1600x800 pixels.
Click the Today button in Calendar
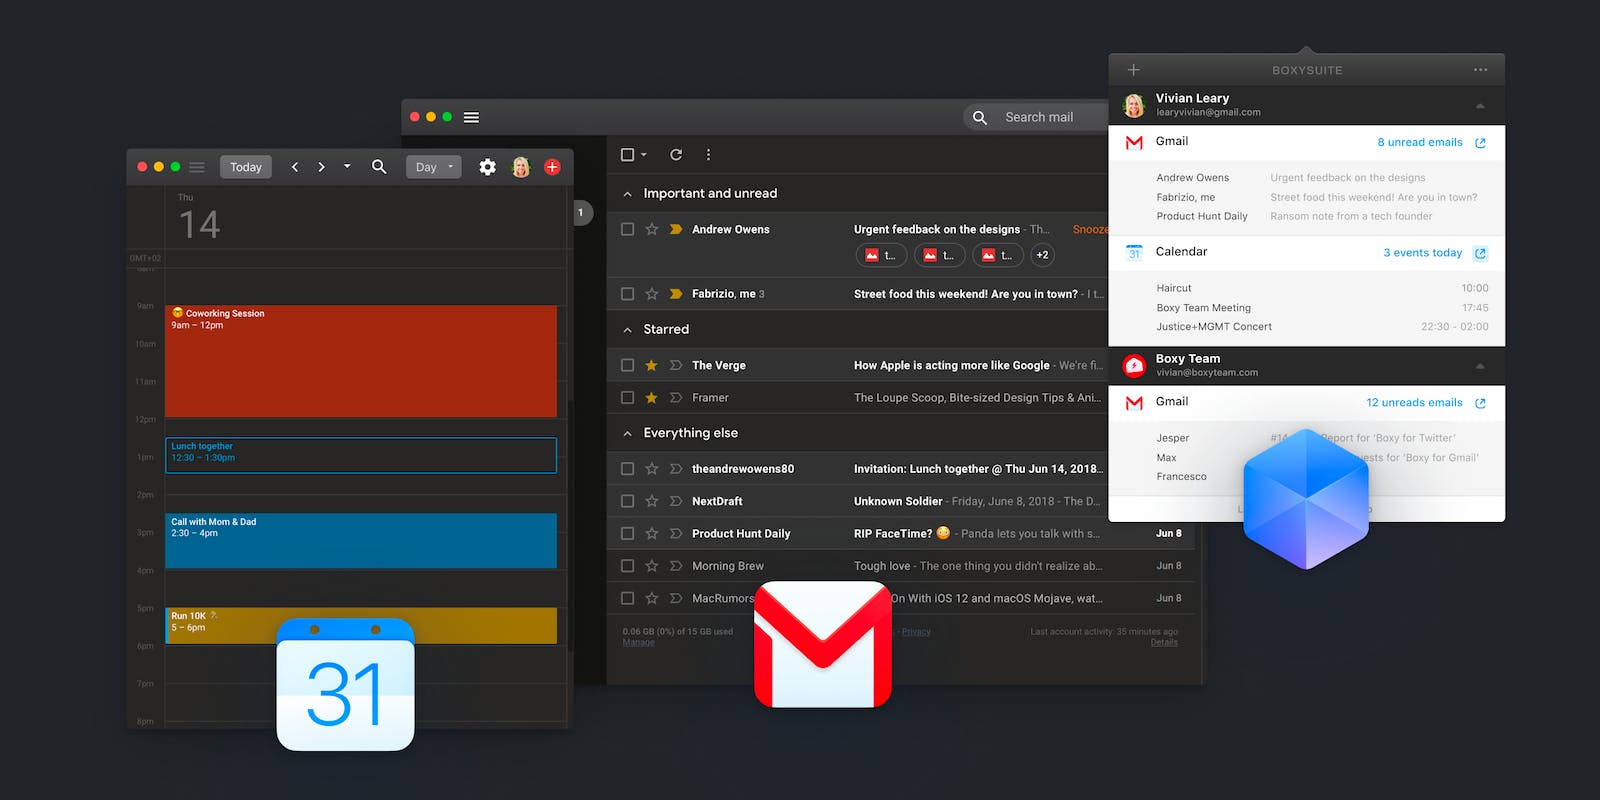point(246,167)
